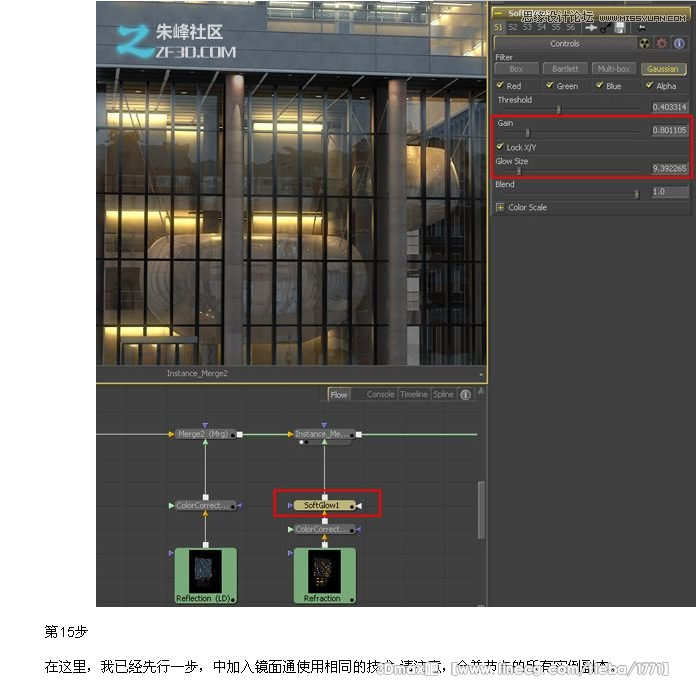Select the Bartlett filter button
The image size is (698, 686).
point(565,69)
